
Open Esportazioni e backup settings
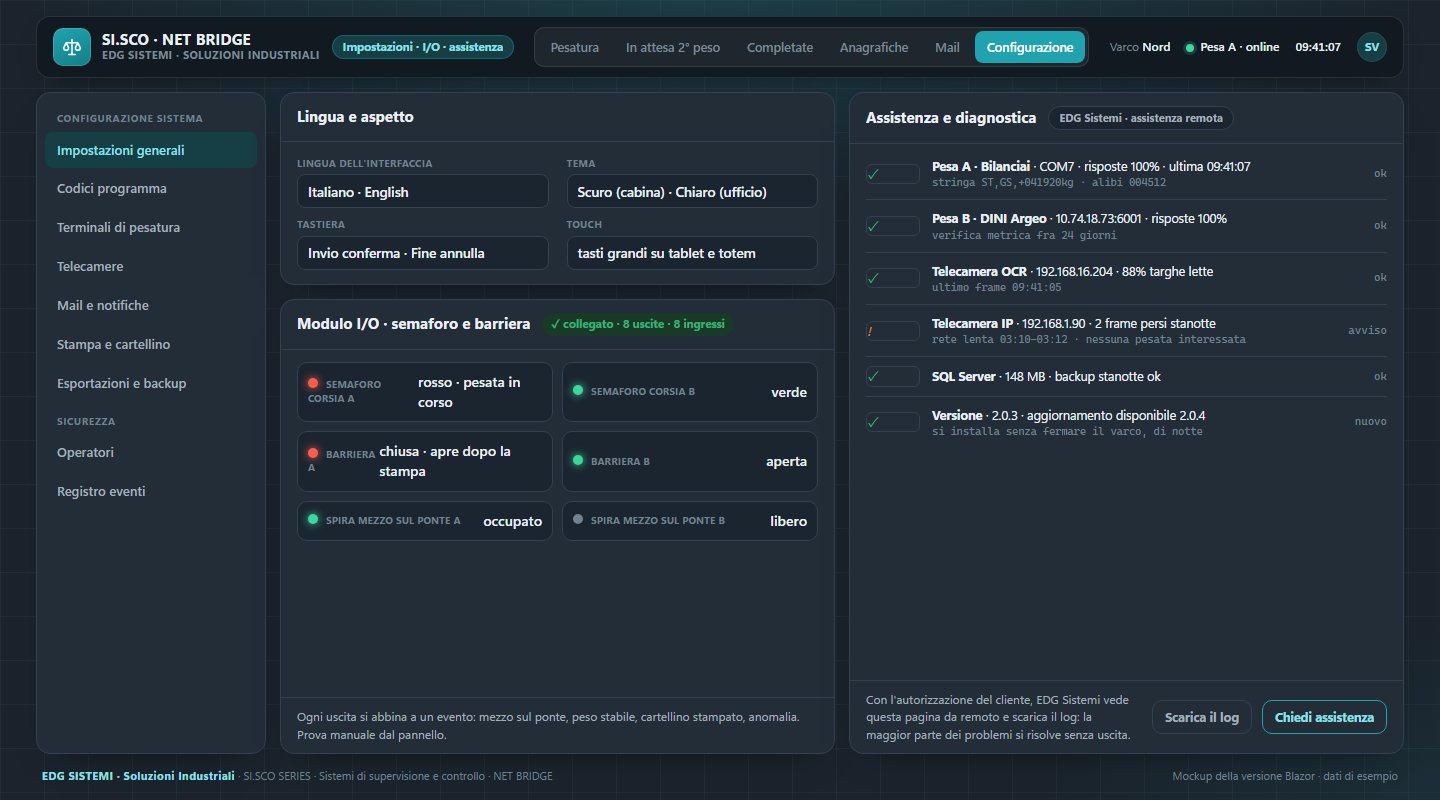point(151,384)
